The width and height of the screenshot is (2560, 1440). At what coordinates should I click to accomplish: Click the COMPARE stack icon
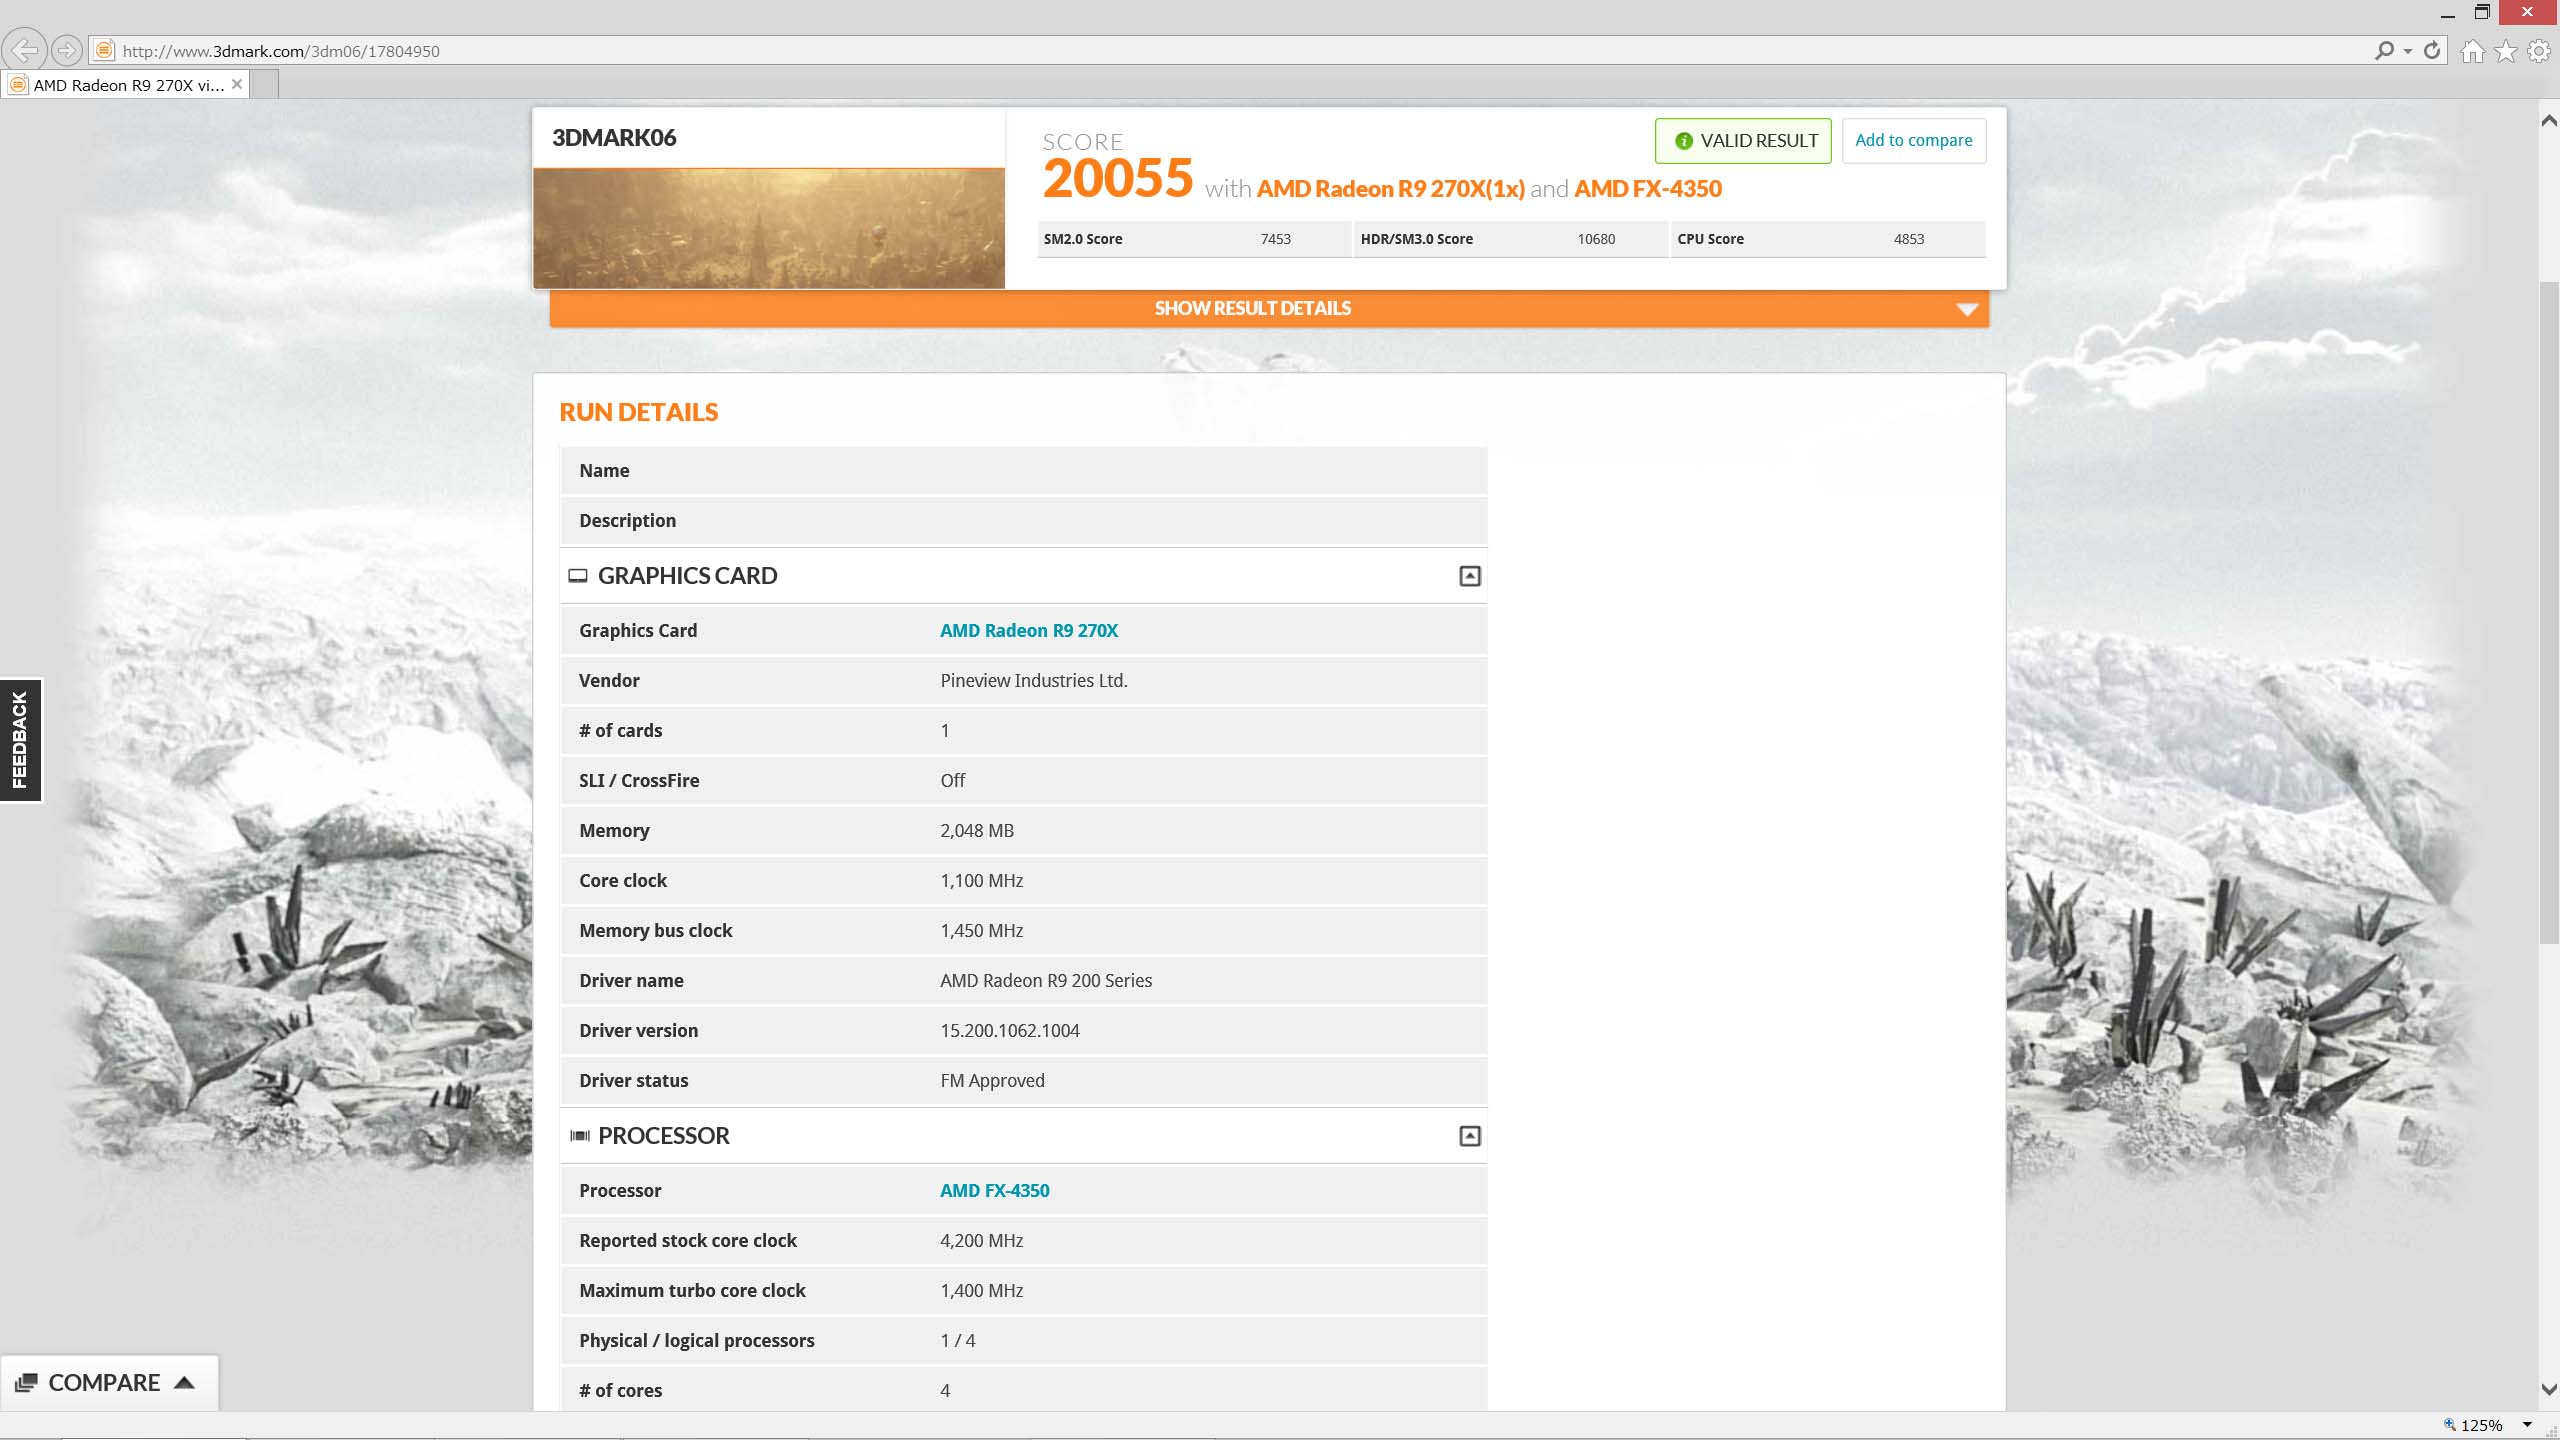click(x=27, y=1384)
